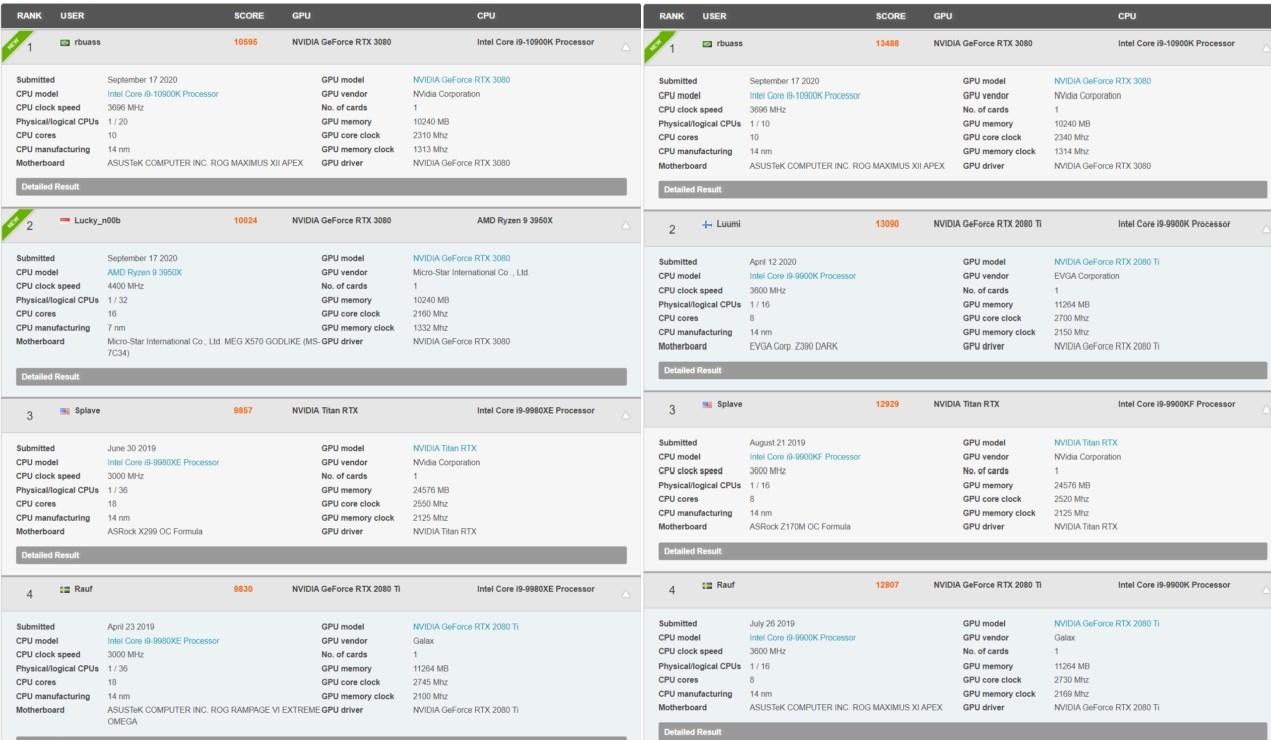Open Detailed Result for rbuass's 10595 score
Viewport: 1271px width, 740px height.
coord(321,187)
